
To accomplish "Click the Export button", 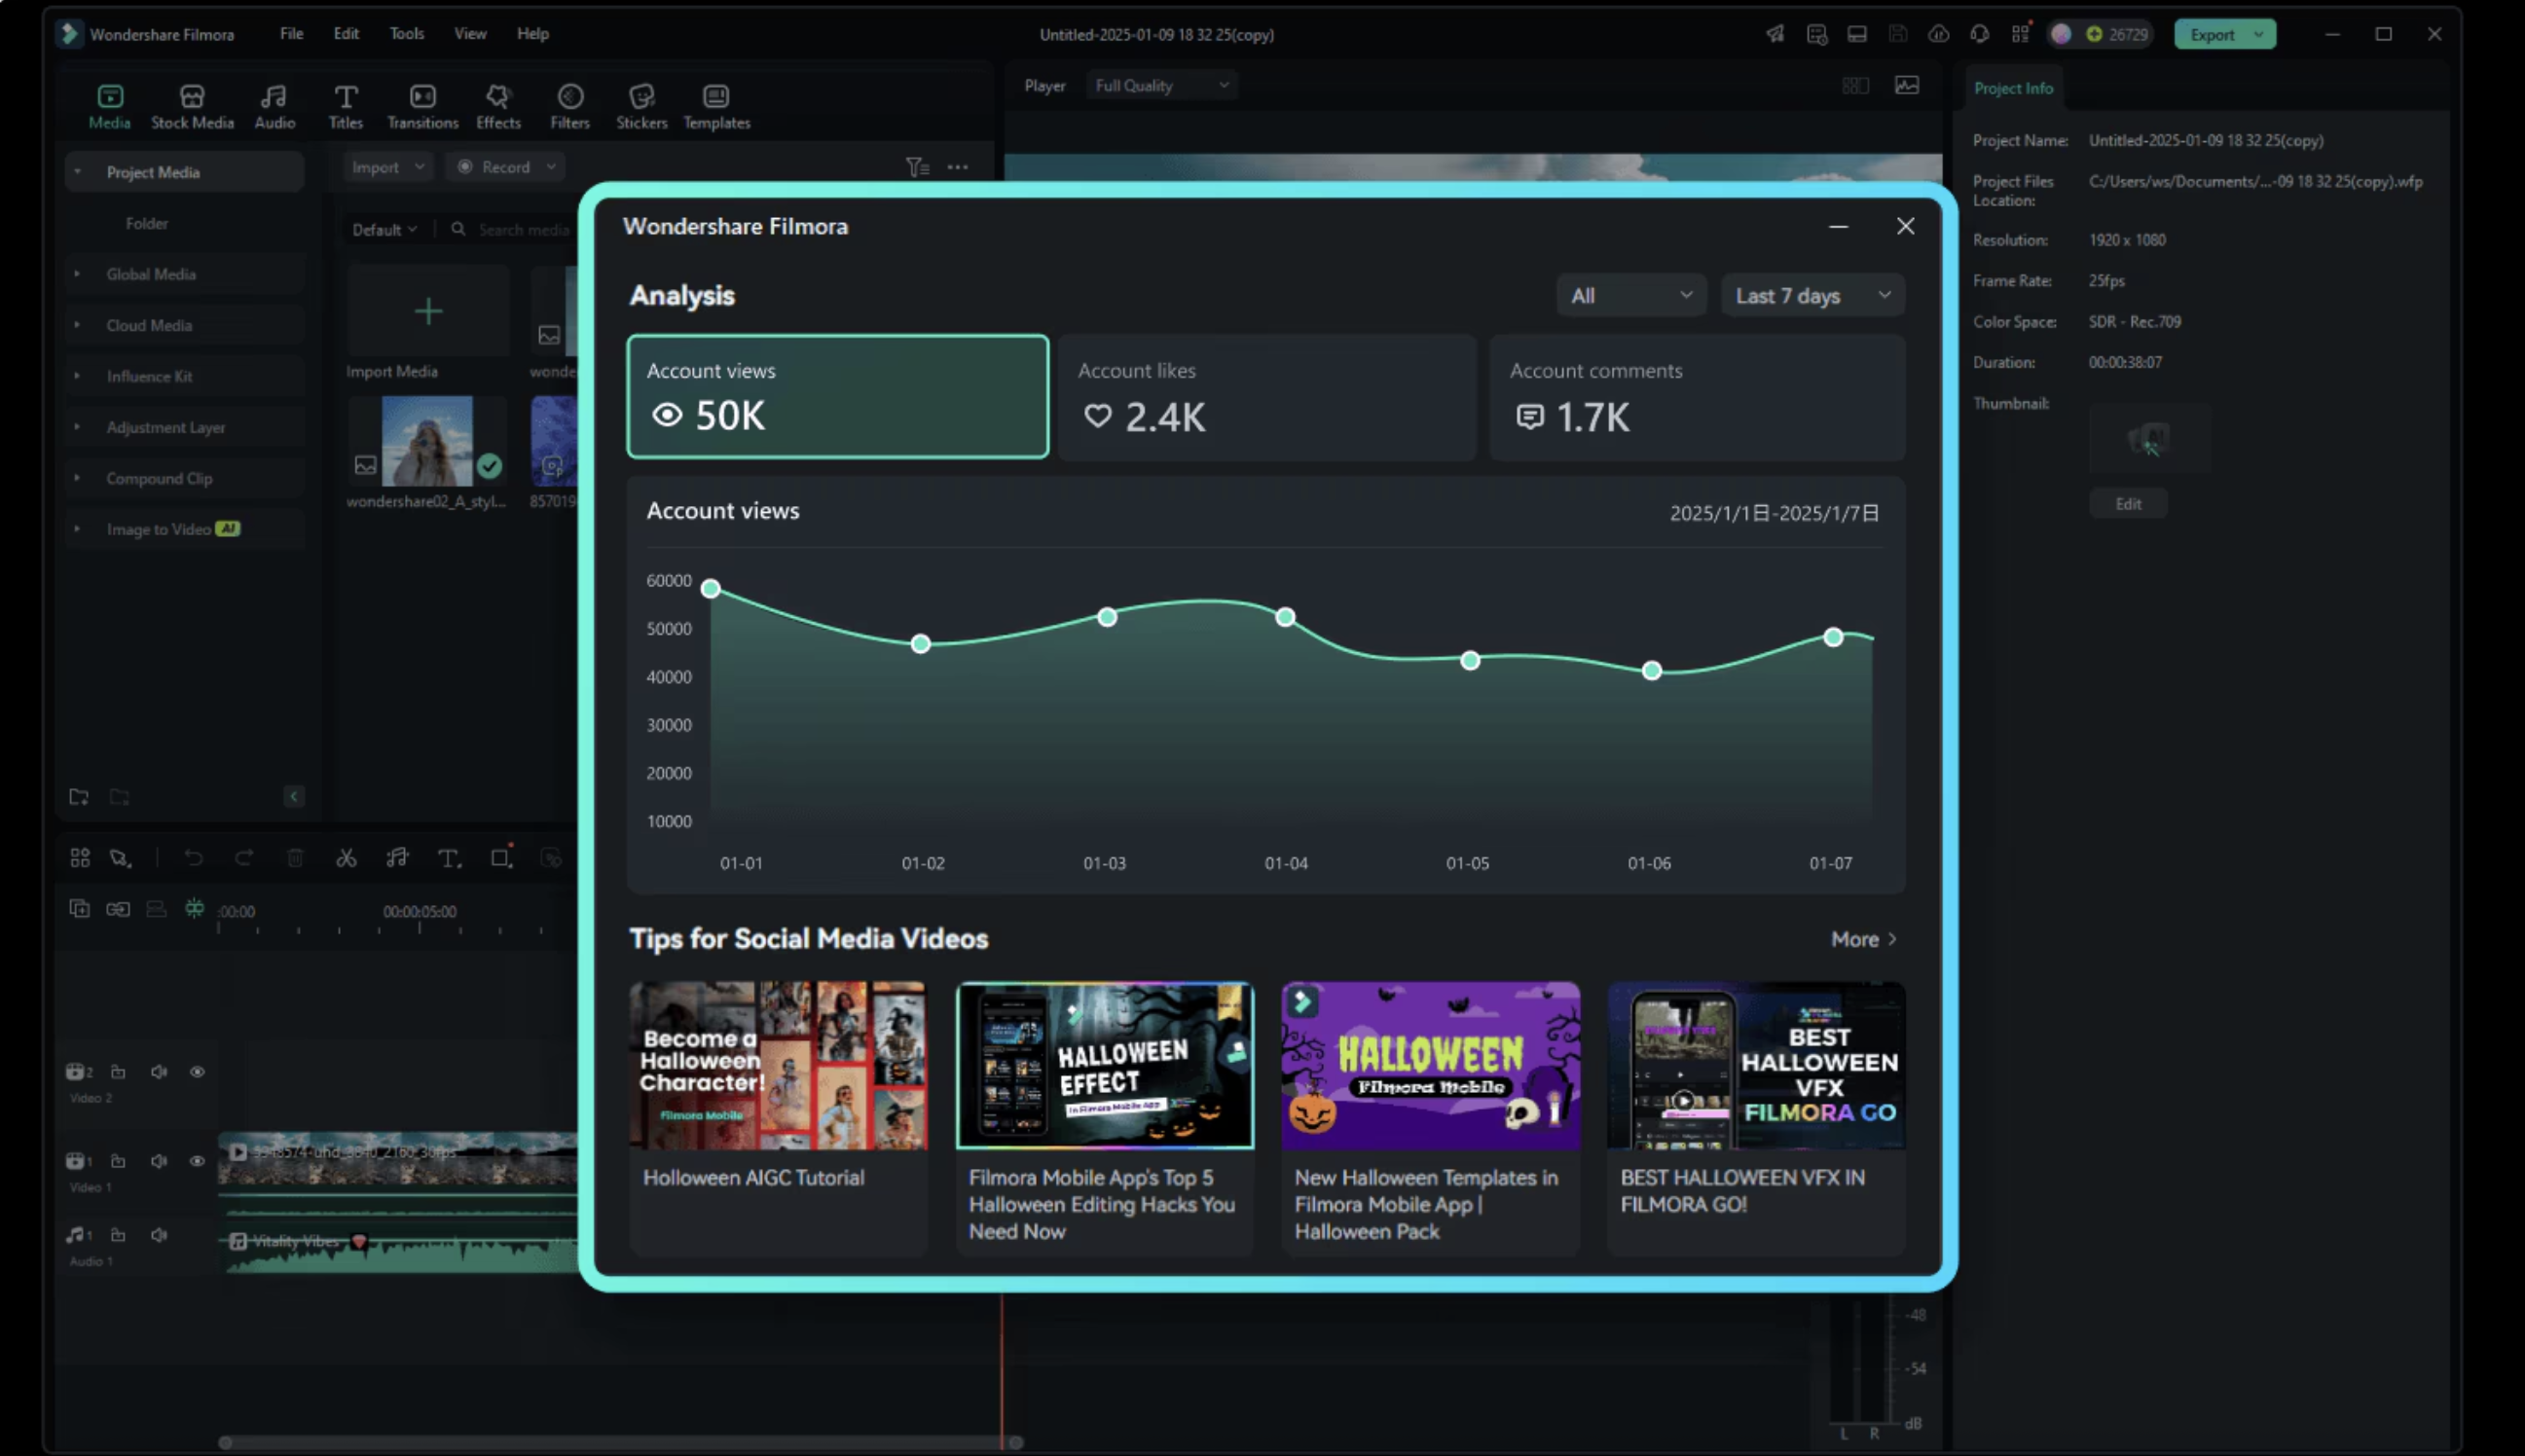I will click(x=2210, y=34).
